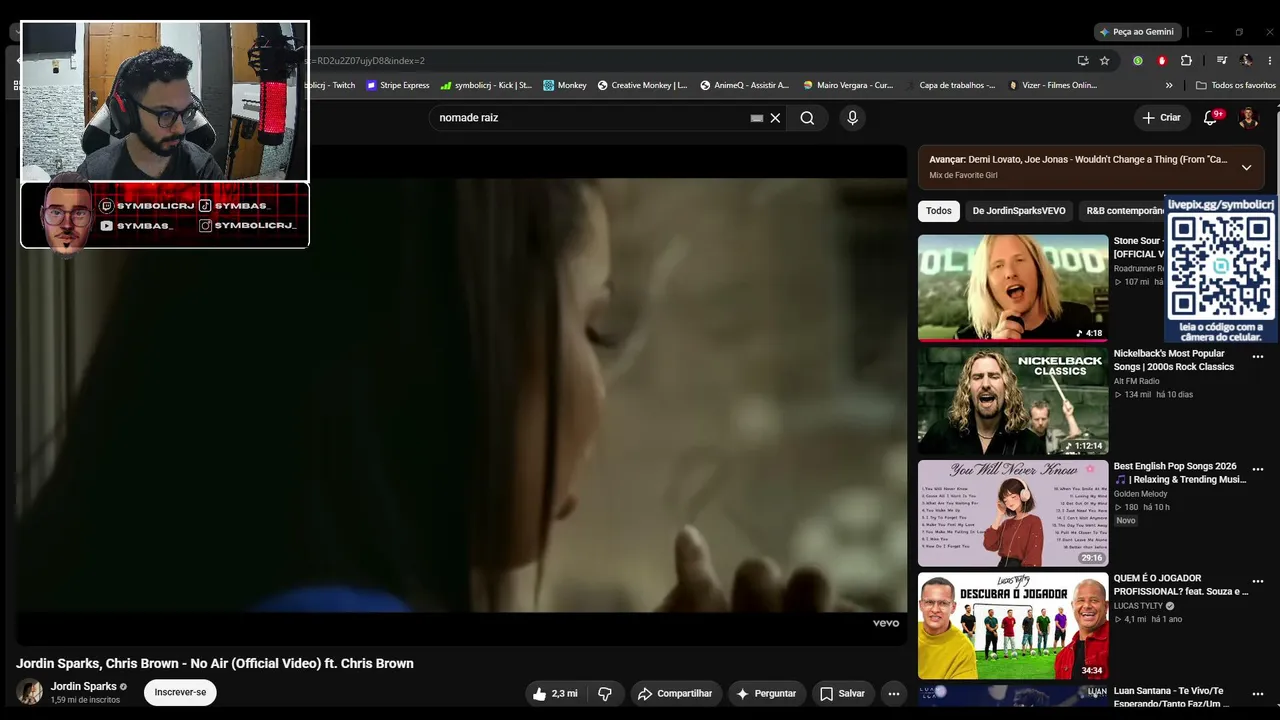This screenshot has height=720, width=1280.
Task: Click the install app icon in address bar
Action: click(x=1083, y=60)
